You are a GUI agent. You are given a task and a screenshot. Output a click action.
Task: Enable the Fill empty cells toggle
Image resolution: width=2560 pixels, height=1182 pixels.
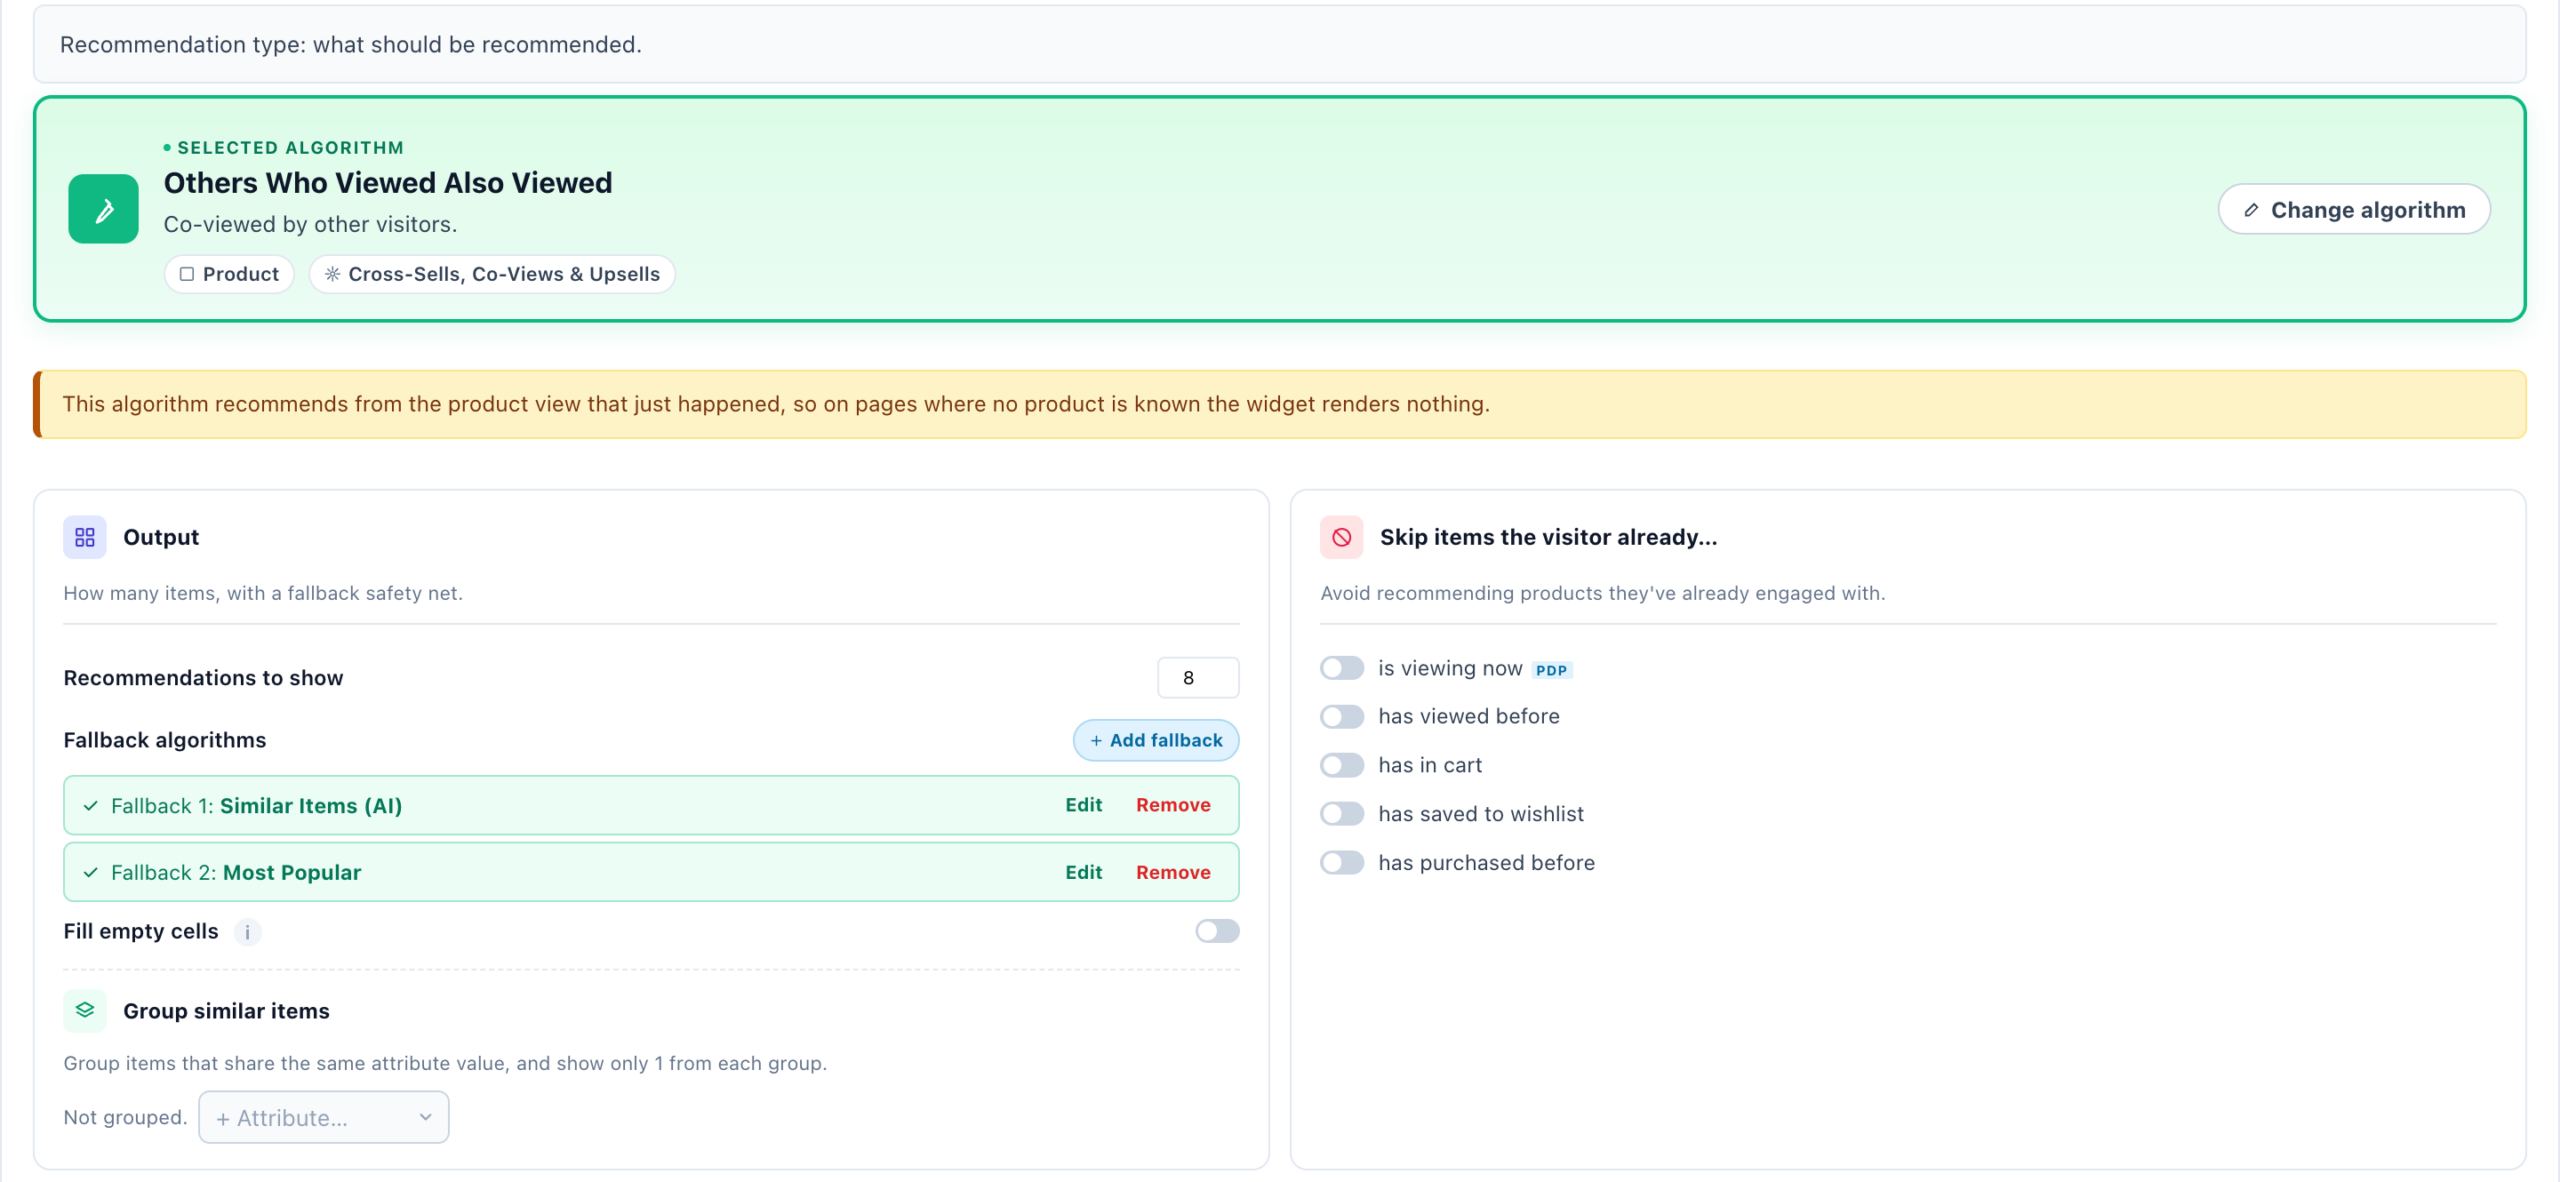click(1217, 931)
